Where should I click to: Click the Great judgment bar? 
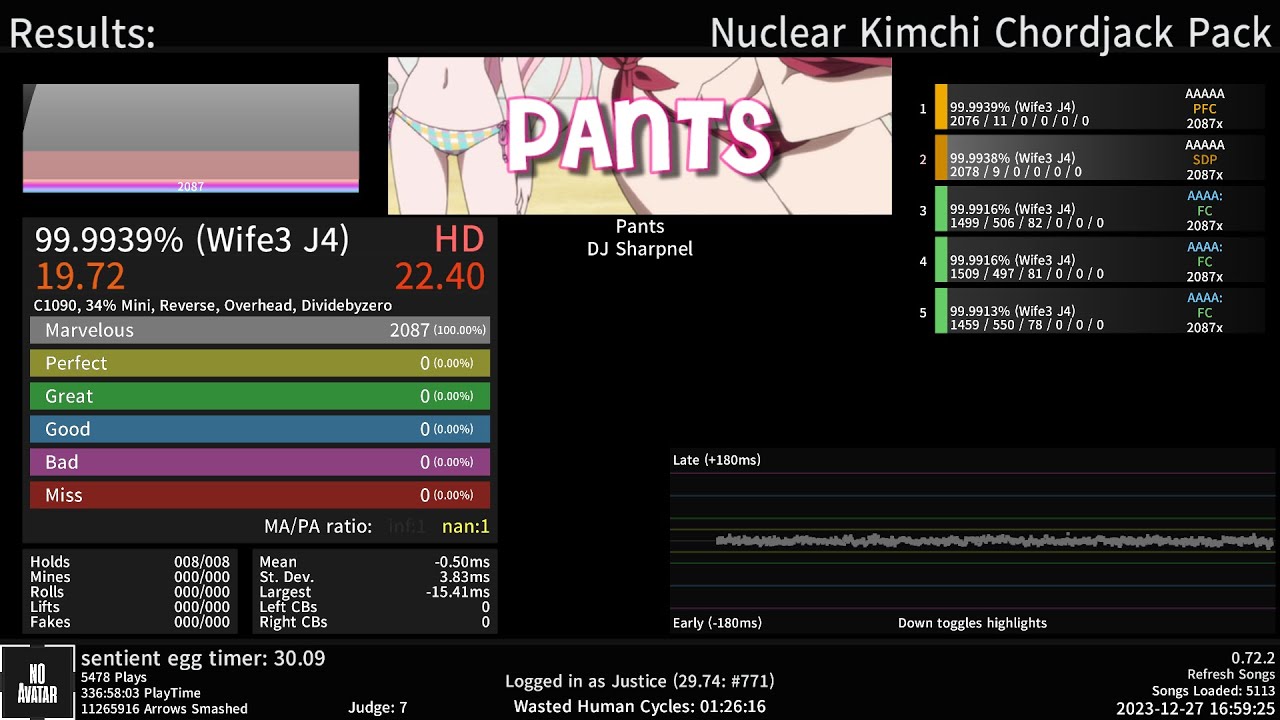click(x=260, y=396)
